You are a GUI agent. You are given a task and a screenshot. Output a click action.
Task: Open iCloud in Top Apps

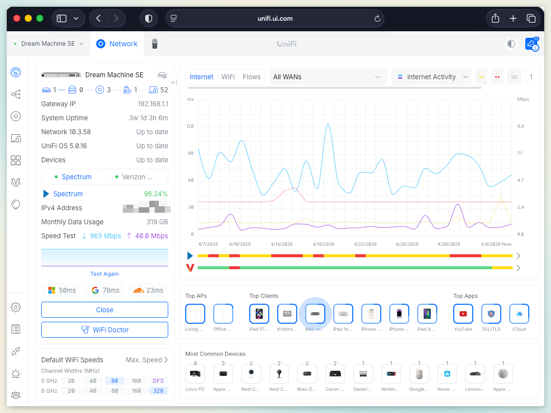pyautogui.click(x=519, y=314)
